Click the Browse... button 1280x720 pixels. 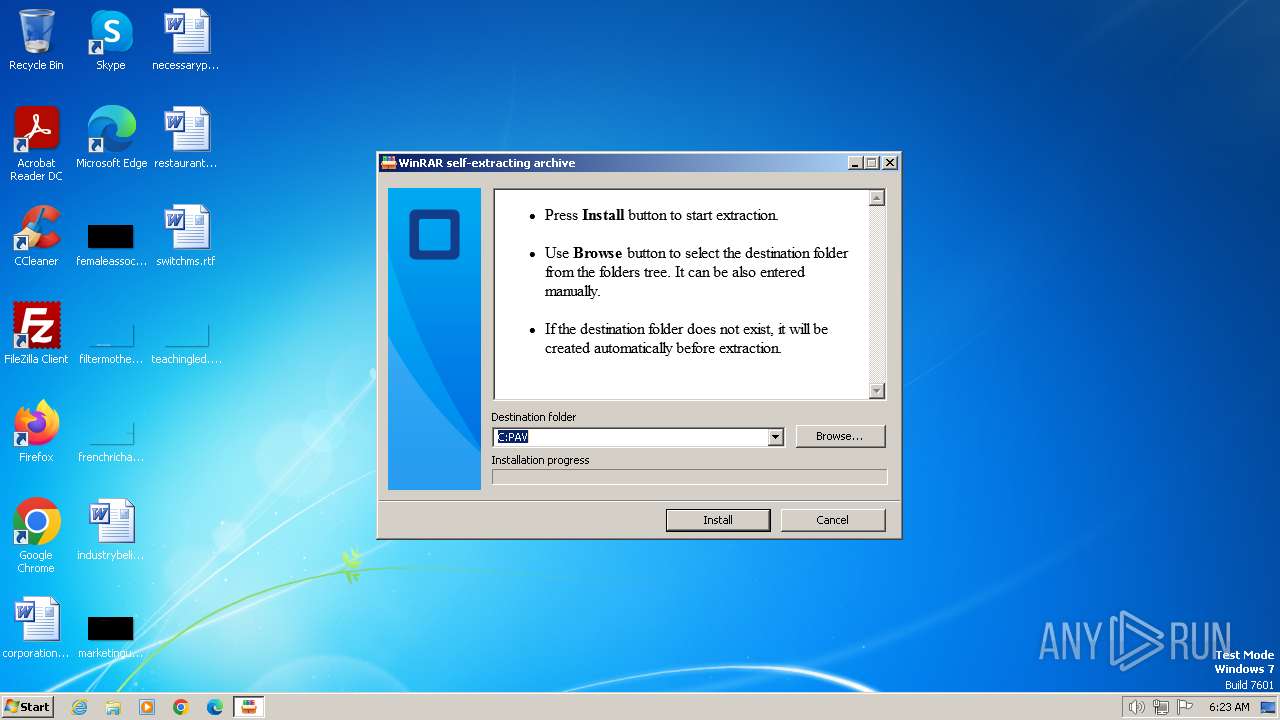pyautogui.click(x=839, y=436)
